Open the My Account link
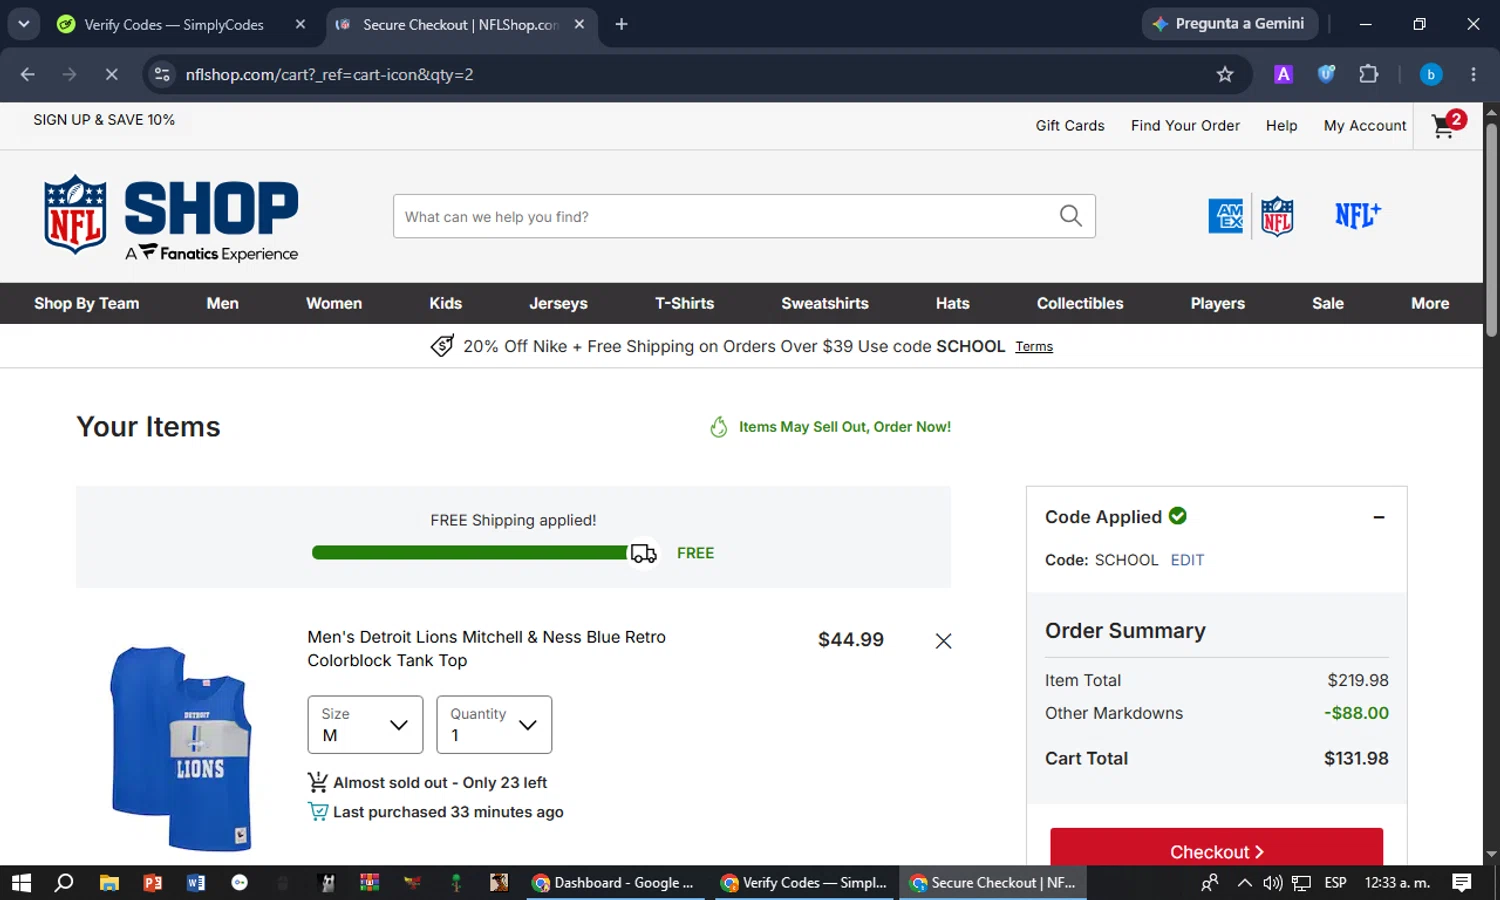The height and width of the screenshot is (900, 1500). coord(1365,125)
